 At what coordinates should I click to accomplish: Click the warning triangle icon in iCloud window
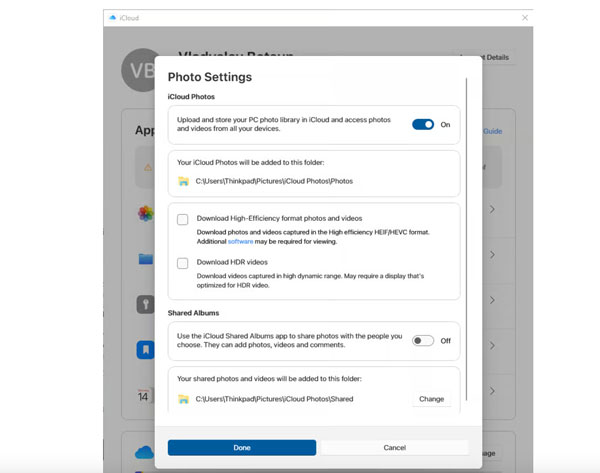point(148,167)
